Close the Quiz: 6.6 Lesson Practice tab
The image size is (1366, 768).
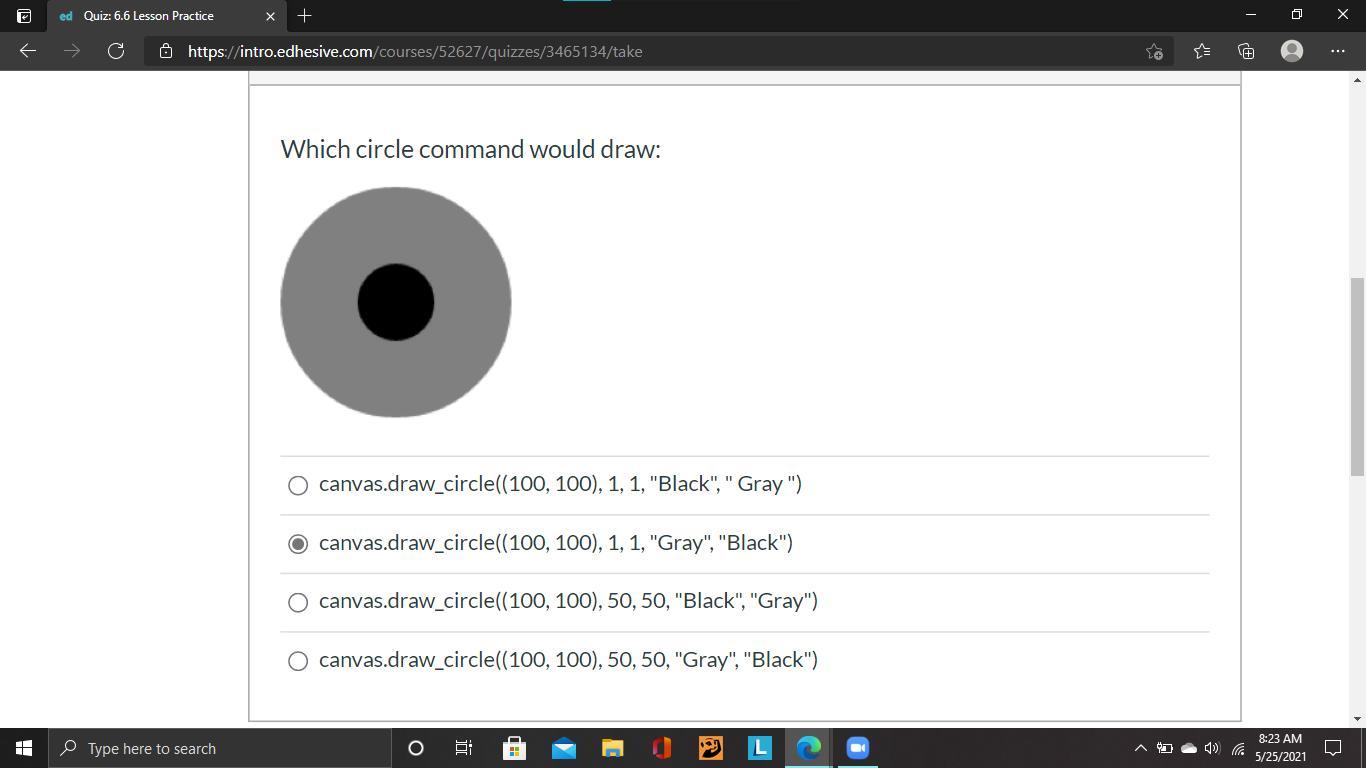pyautogui.click(x=270, y=16)
